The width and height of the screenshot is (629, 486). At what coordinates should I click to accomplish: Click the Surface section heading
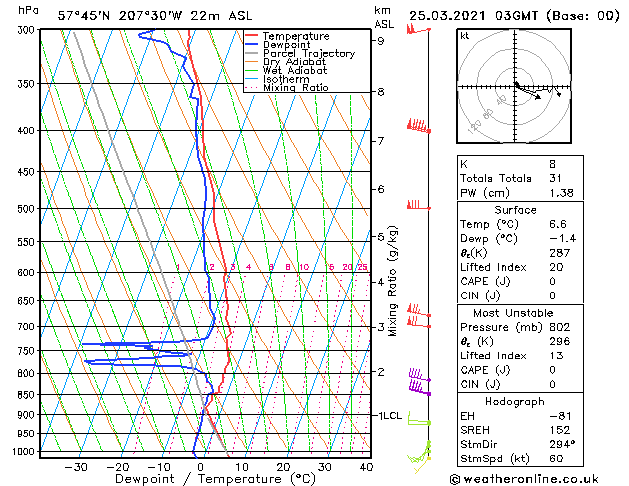coord(515,210)
